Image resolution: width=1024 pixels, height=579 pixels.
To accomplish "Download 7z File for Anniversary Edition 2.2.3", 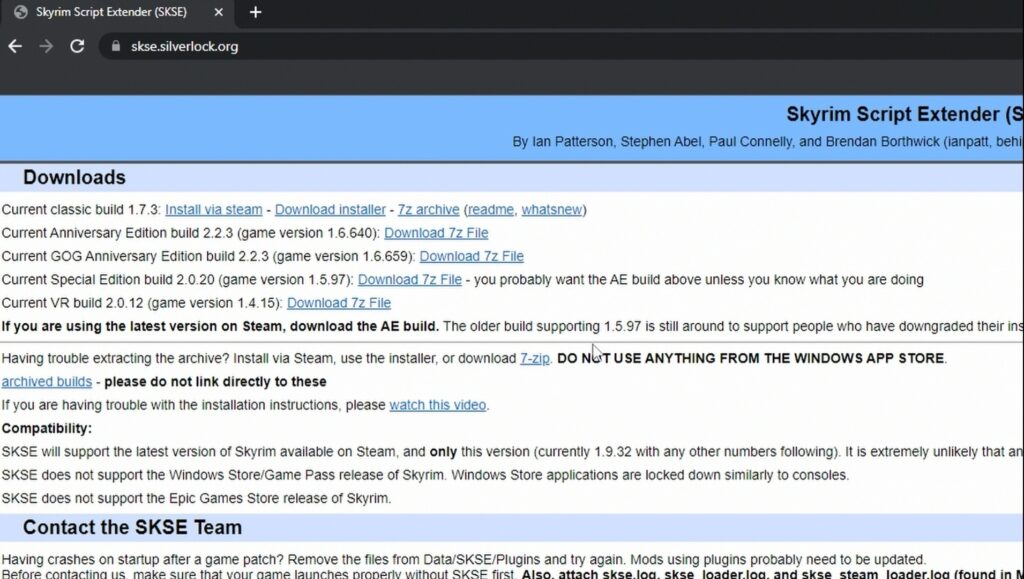I will pos(436,233).
